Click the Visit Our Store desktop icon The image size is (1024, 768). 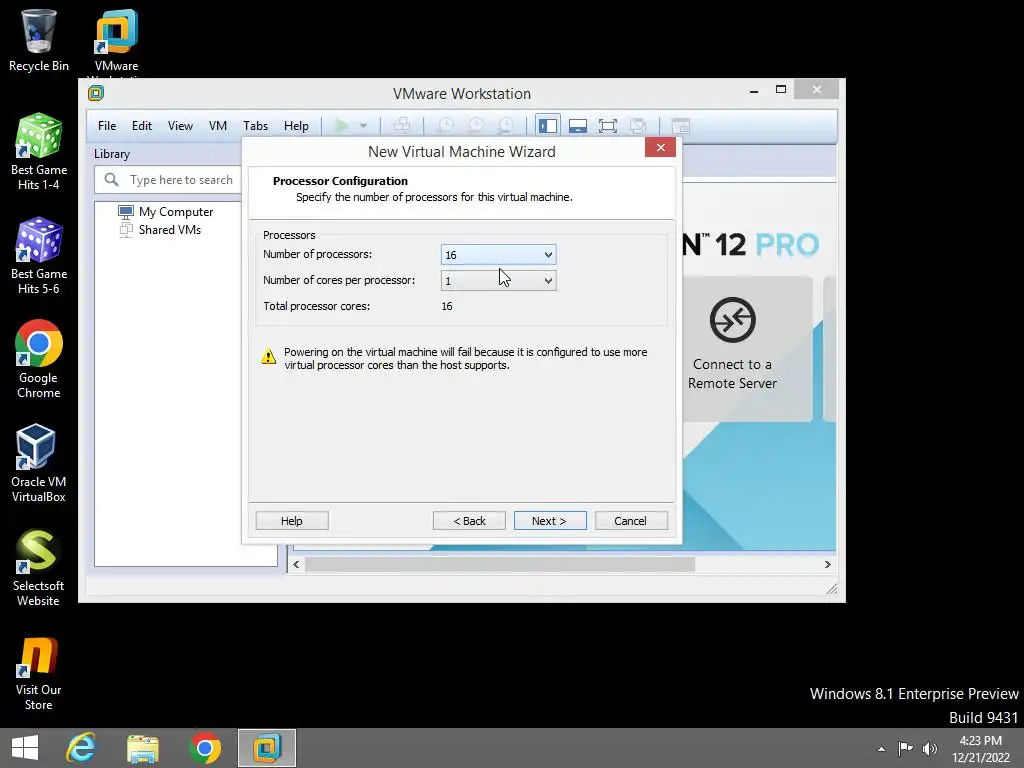coord(39,673)
